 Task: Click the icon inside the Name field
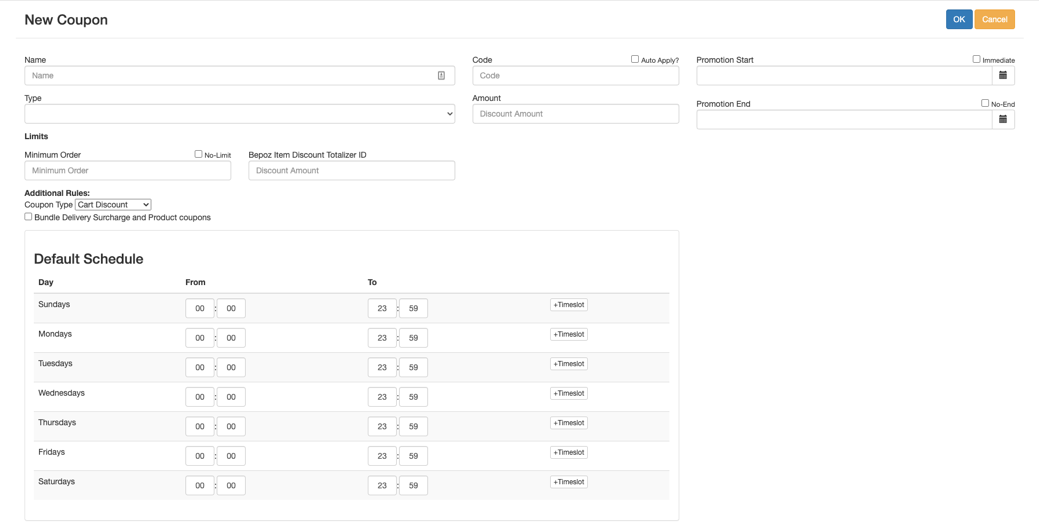point(441,76)
